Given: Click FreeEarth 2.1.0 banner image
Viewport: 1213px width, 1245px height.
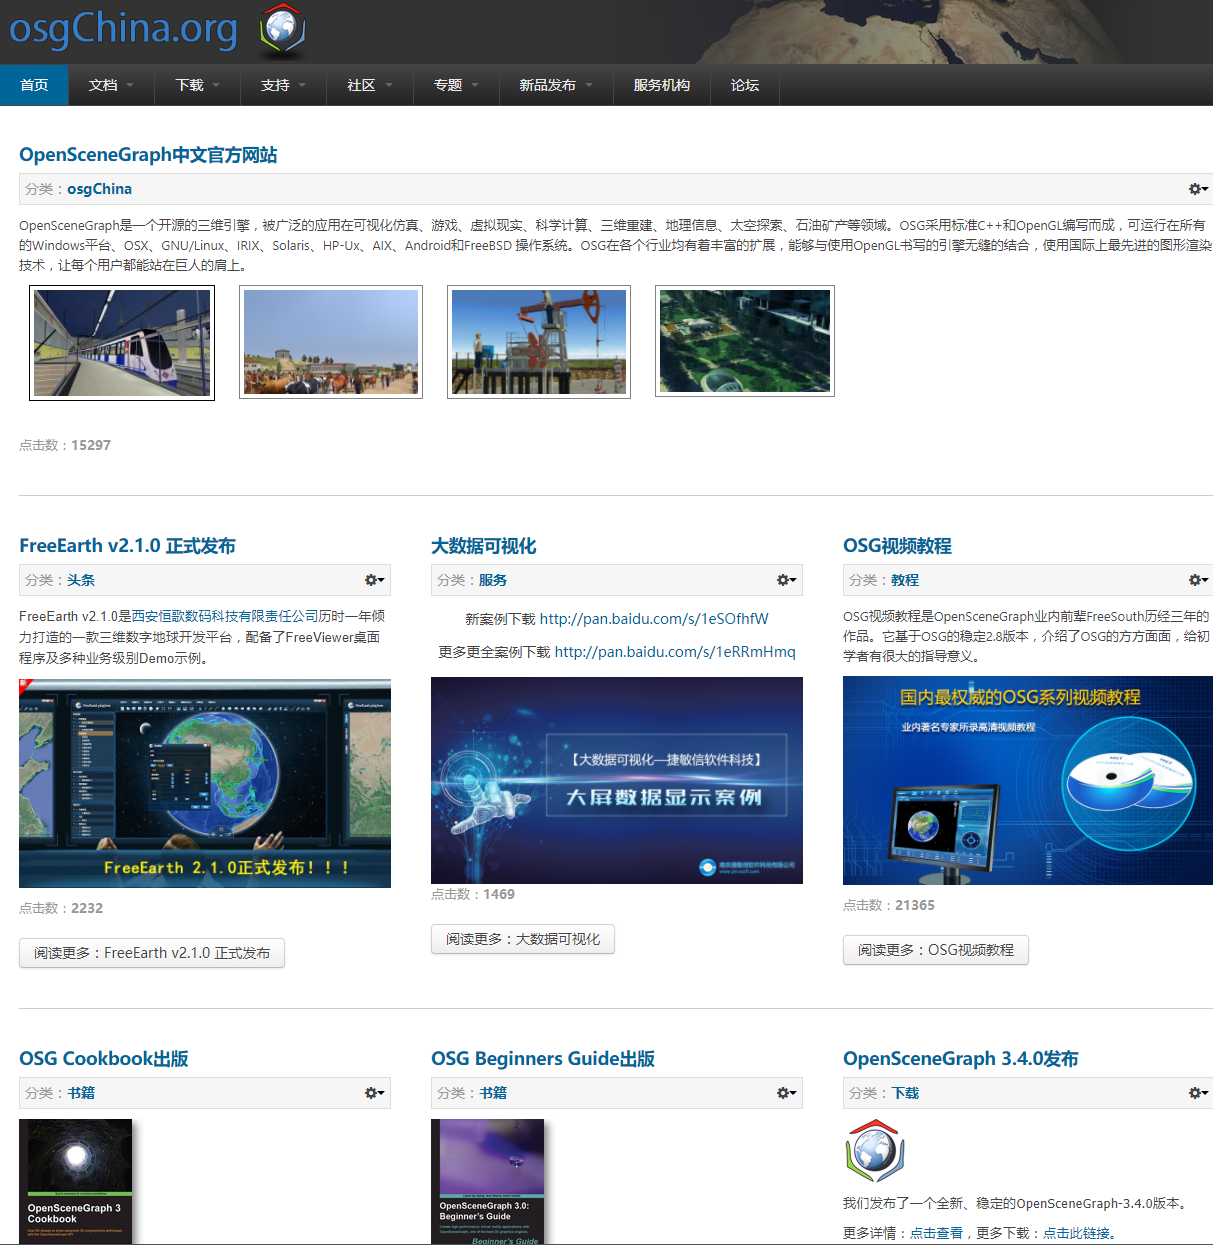Looking at the screenshot, I should 205,783.
